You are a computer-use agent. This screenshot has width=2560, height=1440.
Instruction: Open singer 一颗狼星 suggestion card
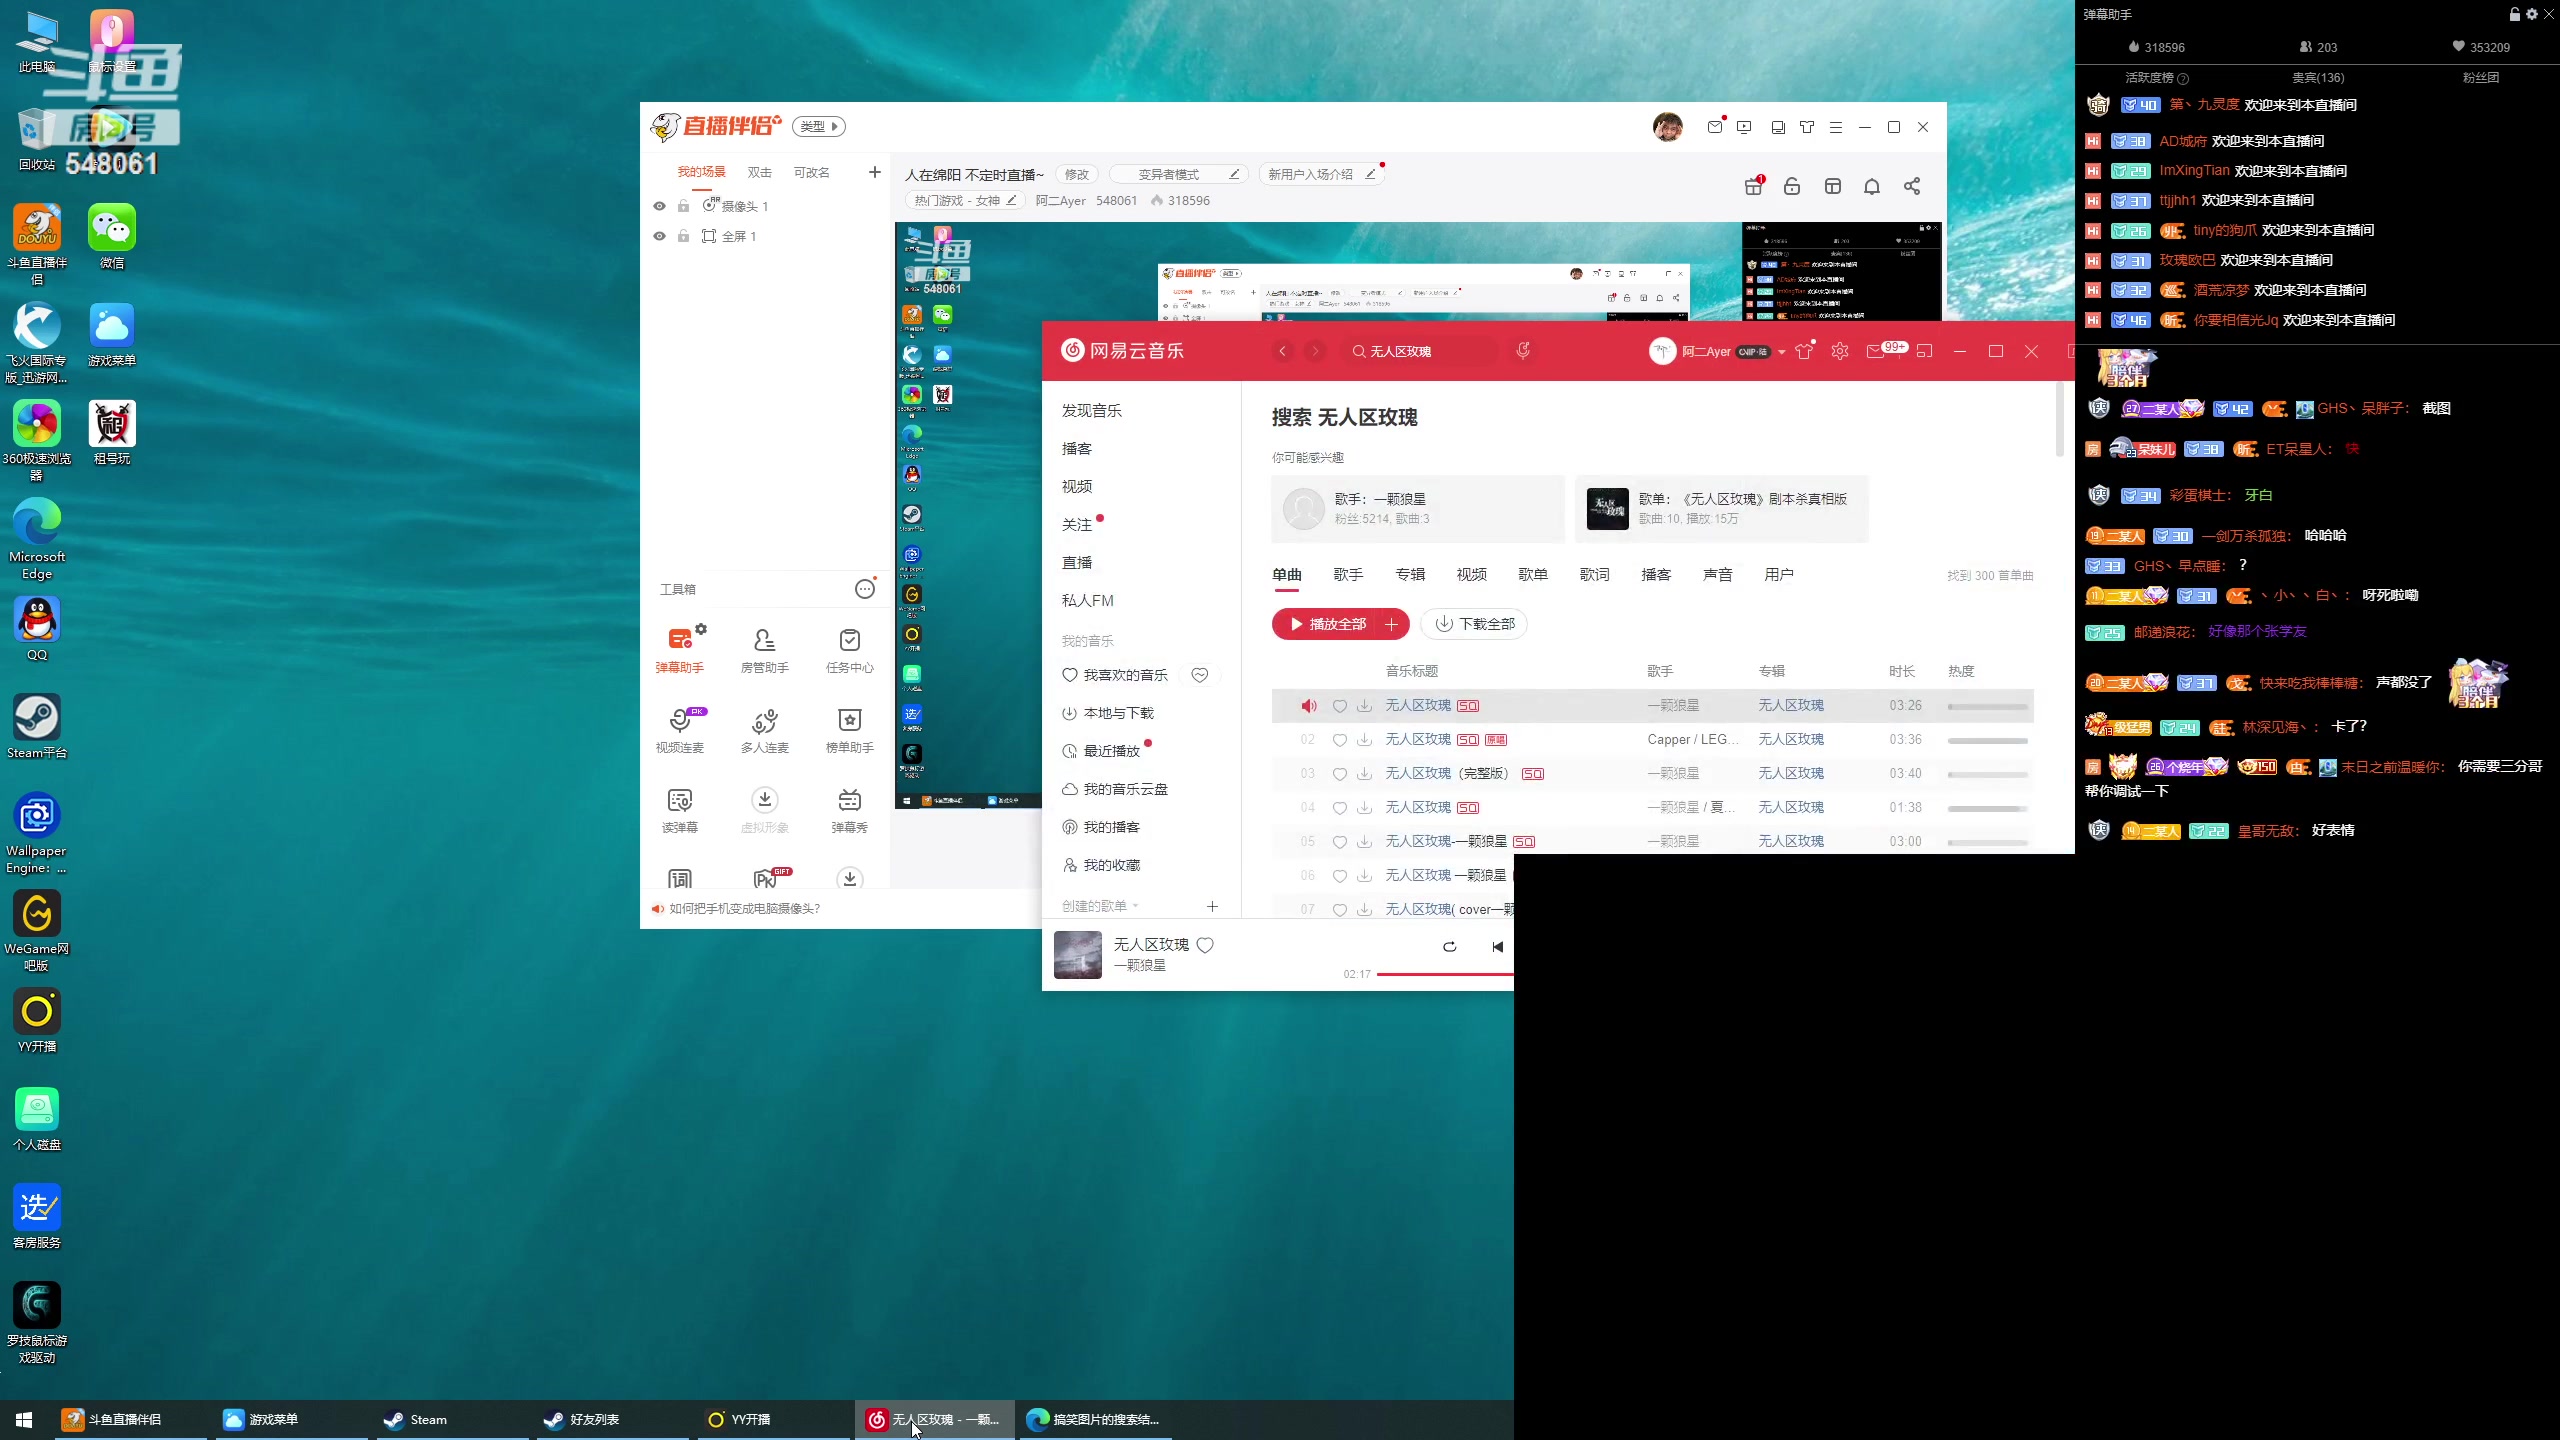pyautogui.click(x=1418, y=509)
